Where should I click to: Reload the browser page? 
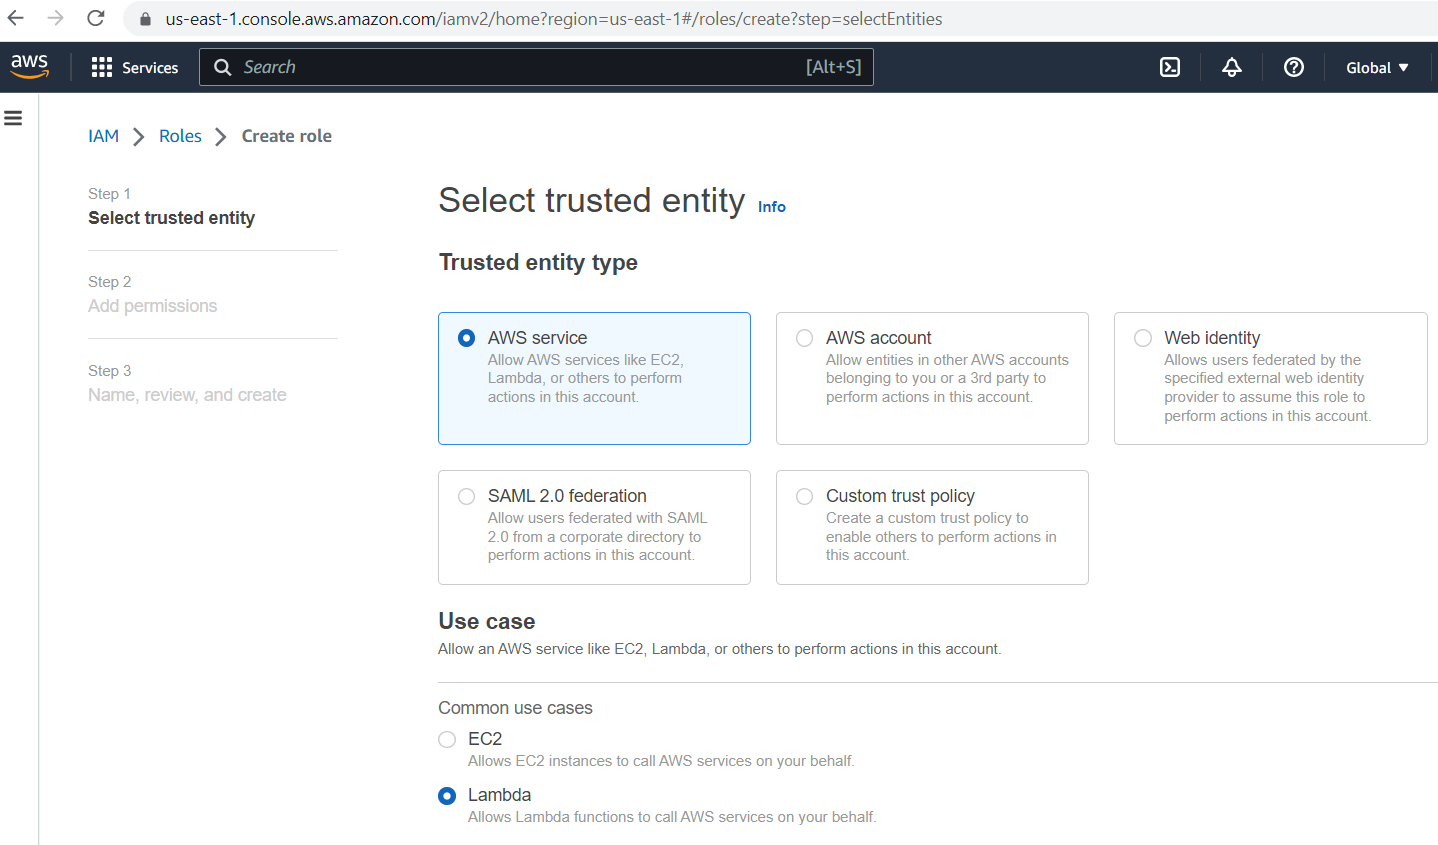(95, 18)
